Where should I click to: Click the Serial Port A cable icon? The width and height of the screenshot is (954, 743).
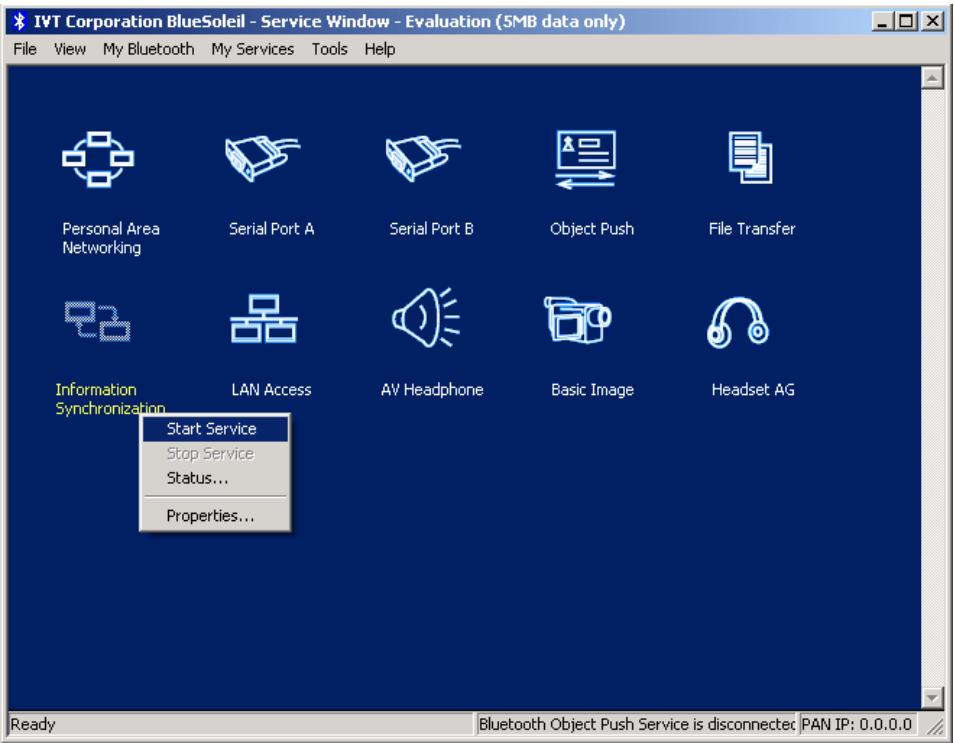coord(262,158)
